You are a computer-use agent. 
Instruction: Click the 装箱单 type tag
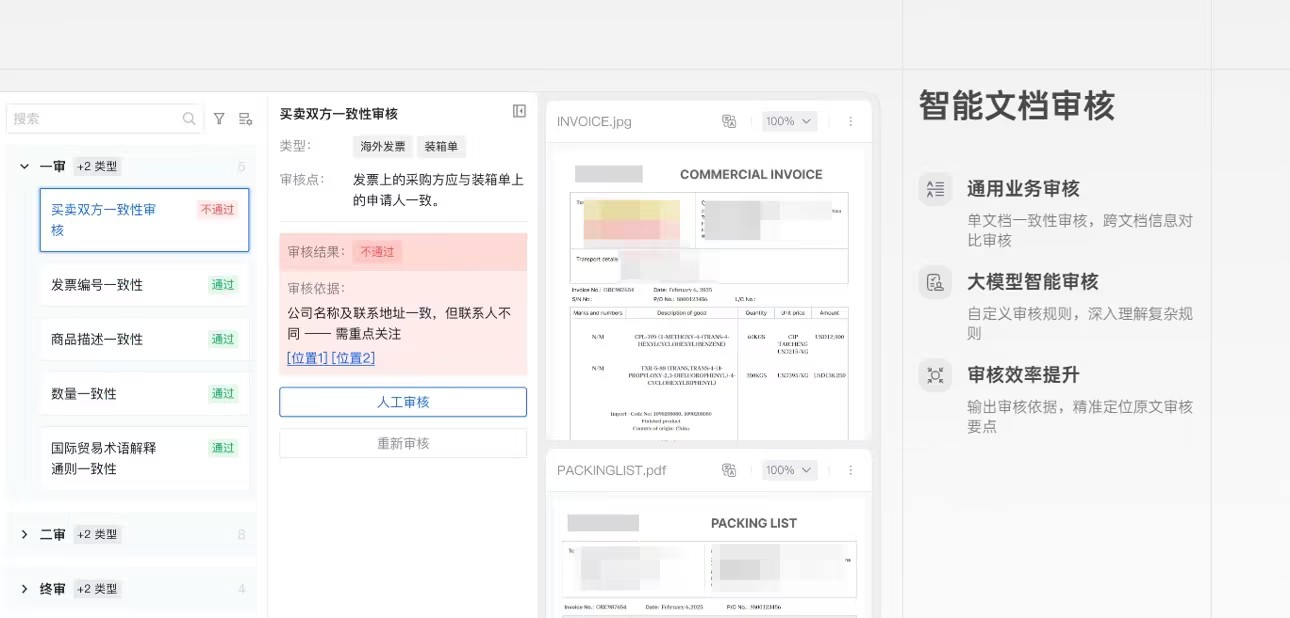[x=441, y=146]
